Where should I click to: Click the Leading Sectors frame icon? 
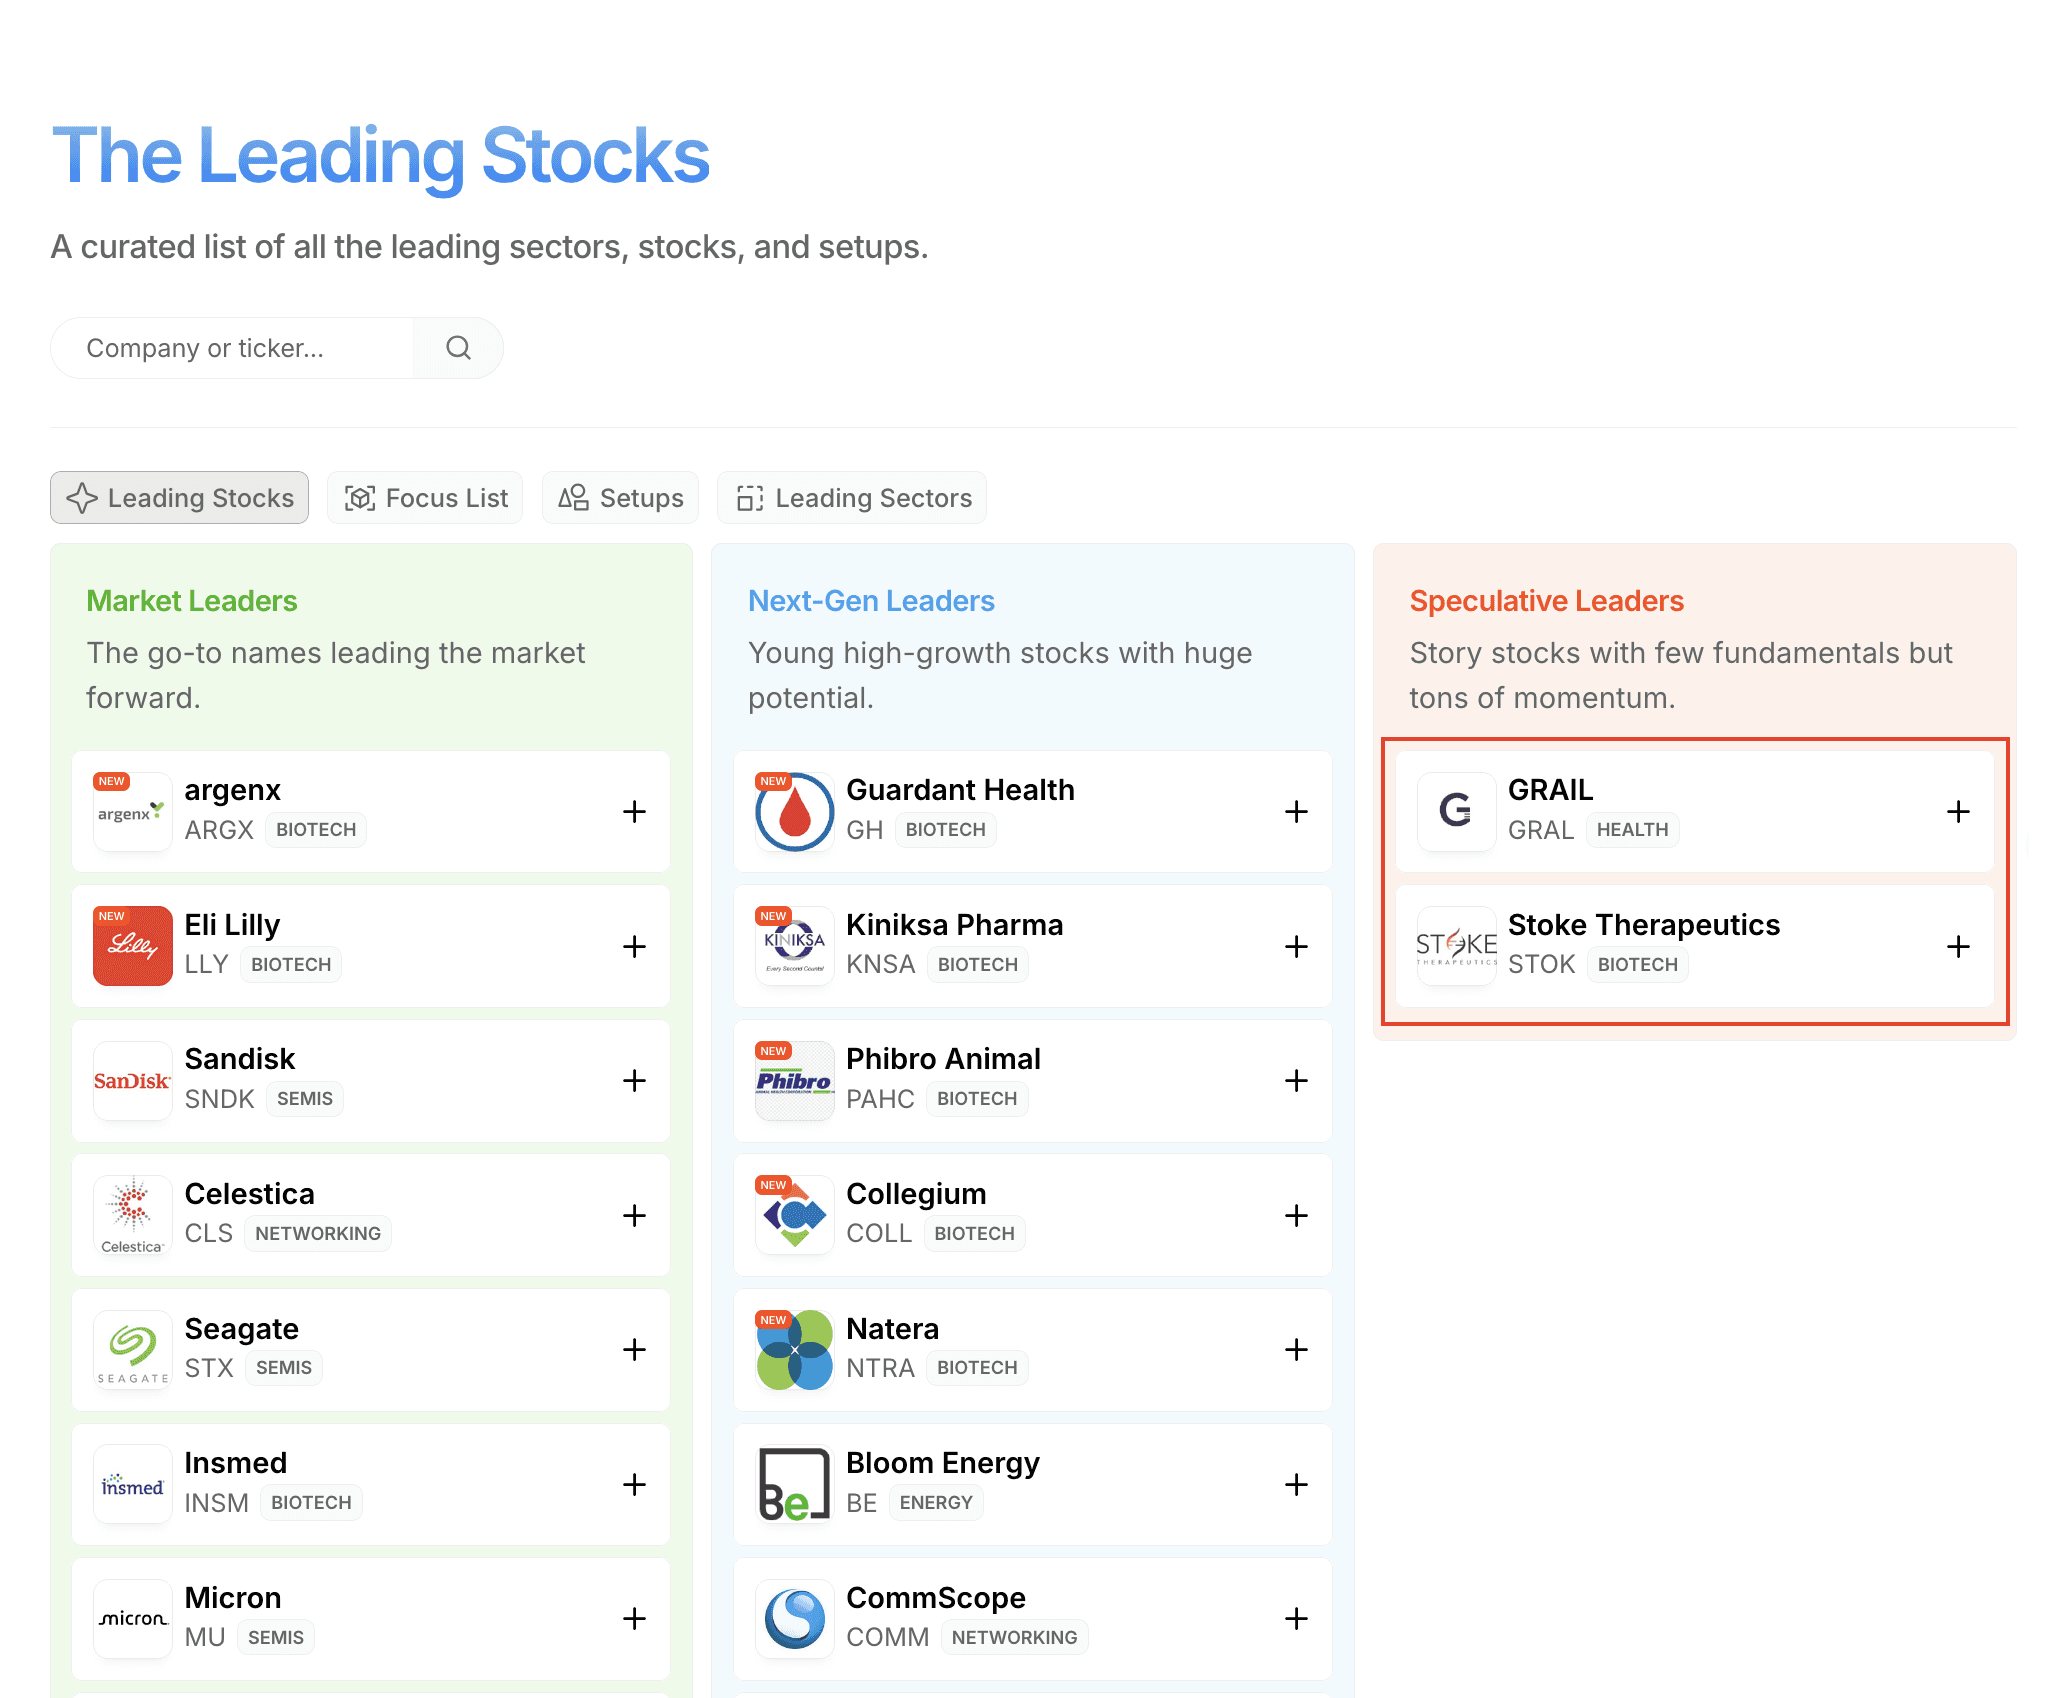pos(748,497)
